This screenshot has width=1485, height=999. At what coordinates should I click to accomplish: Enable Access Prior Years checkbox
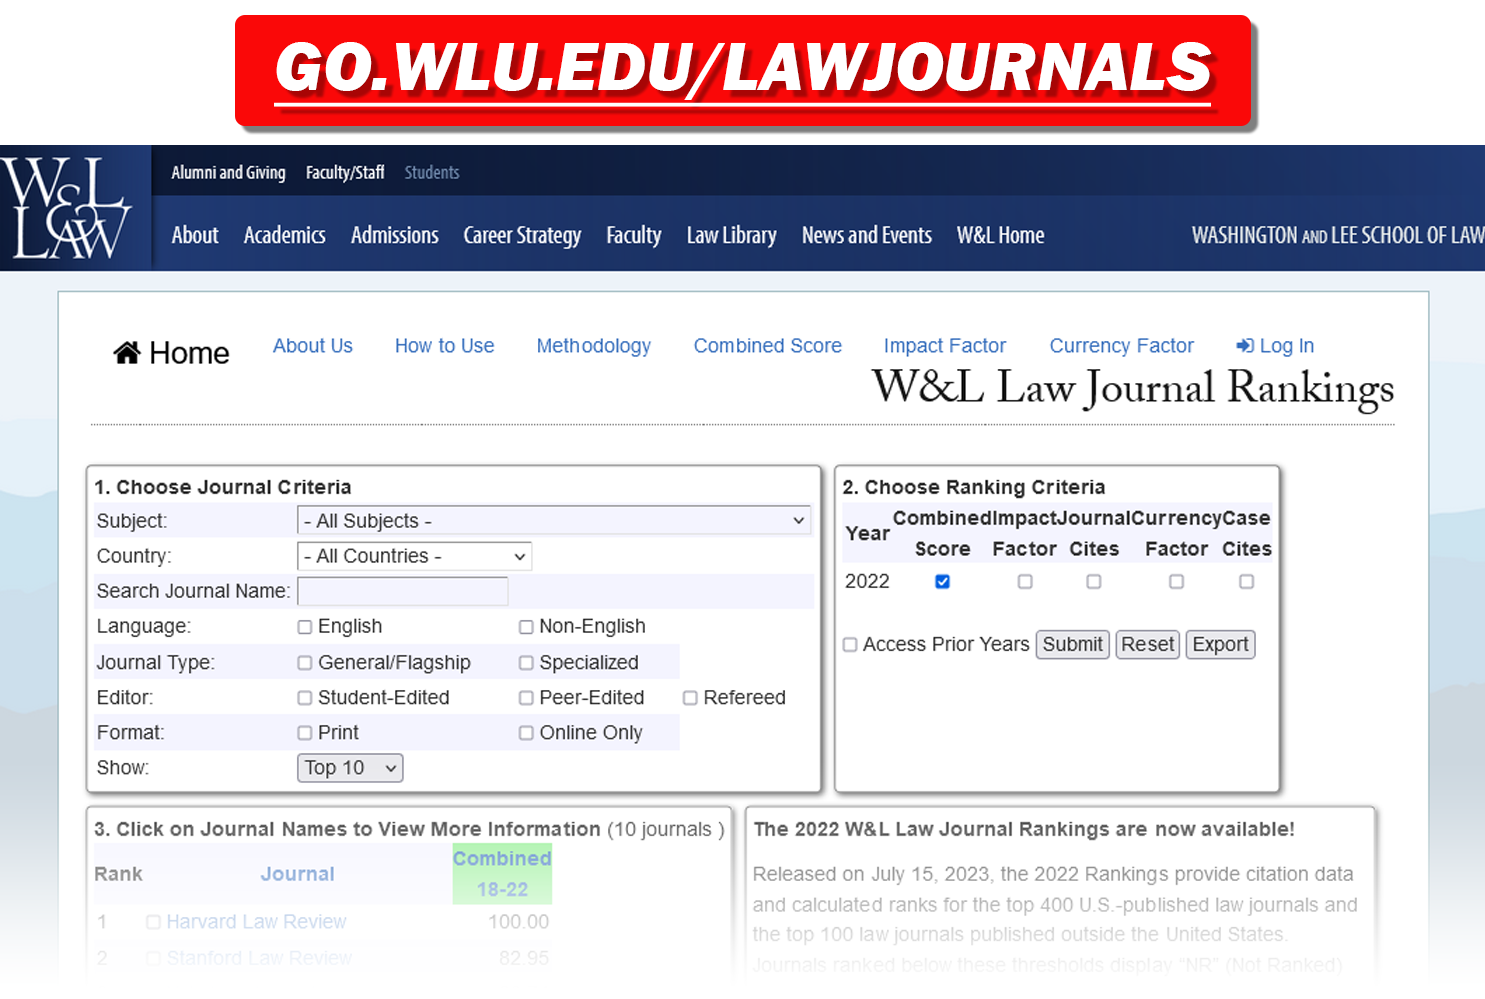click(850, 645)
